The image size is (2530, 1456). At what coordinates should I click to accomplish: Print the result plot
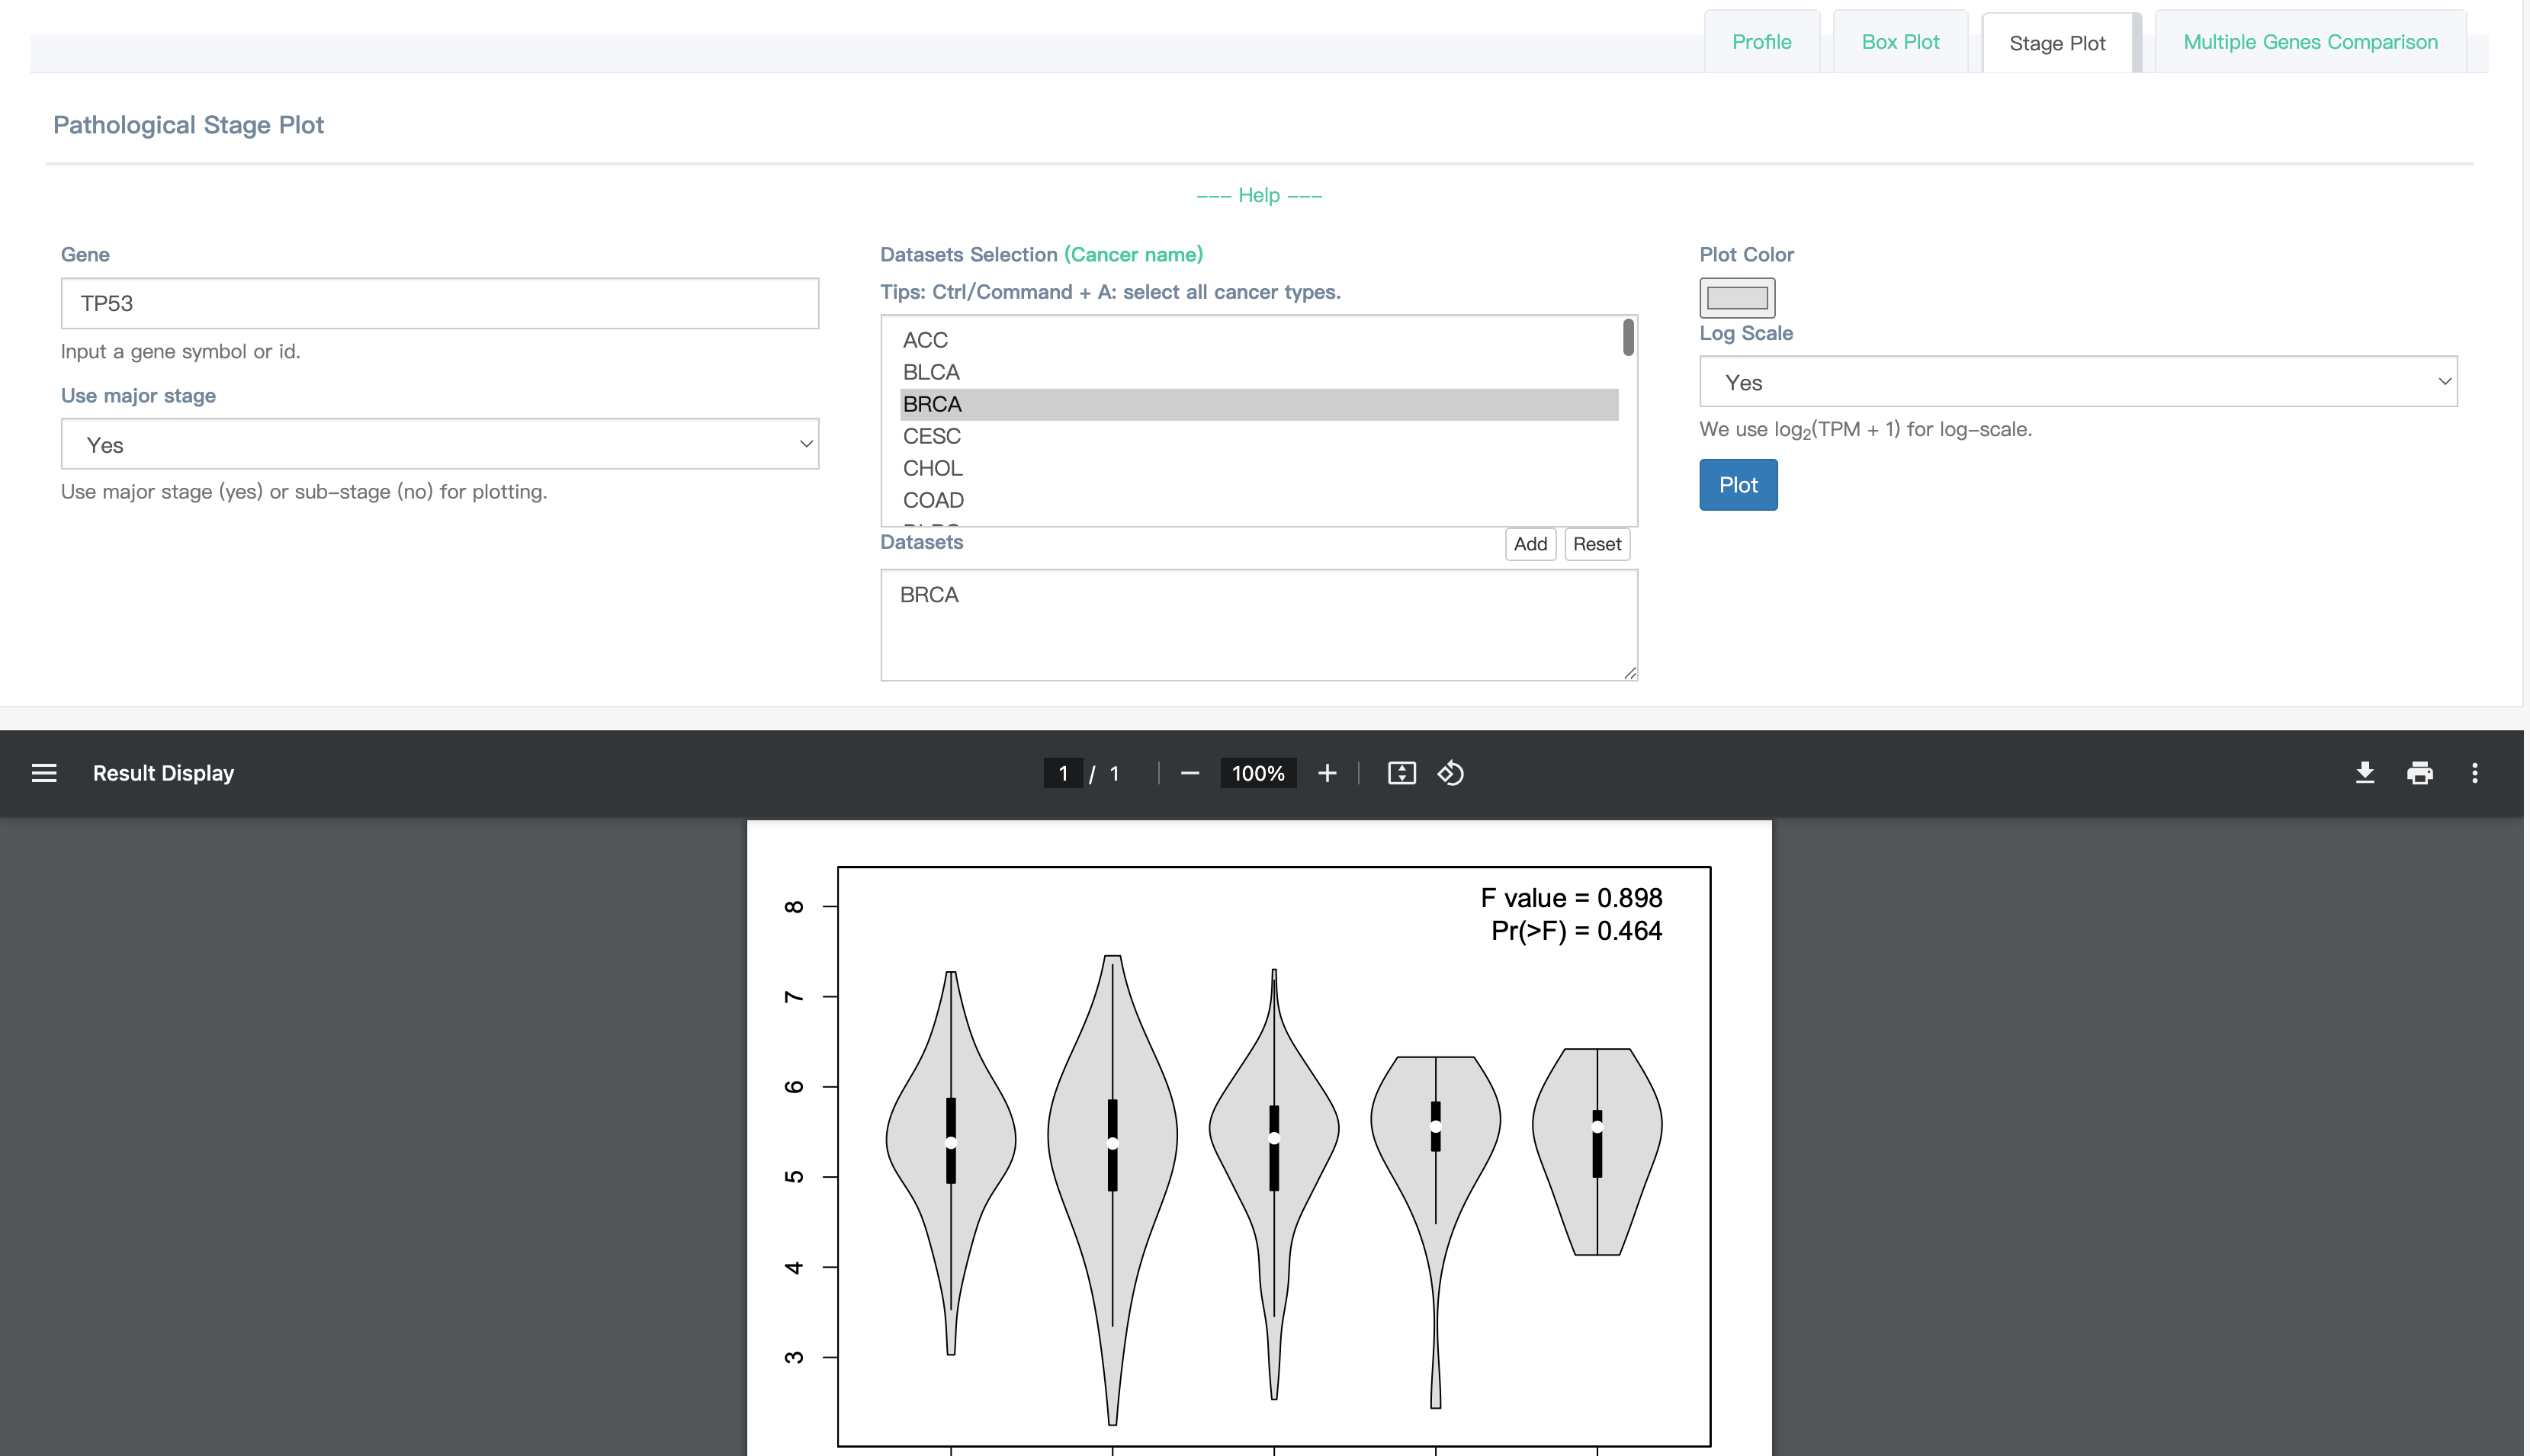(x=2420, y=773)
